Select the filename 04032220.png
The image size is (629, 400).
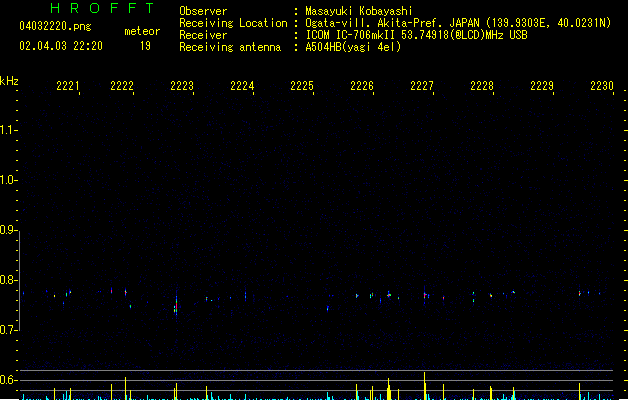click(55, 26)
